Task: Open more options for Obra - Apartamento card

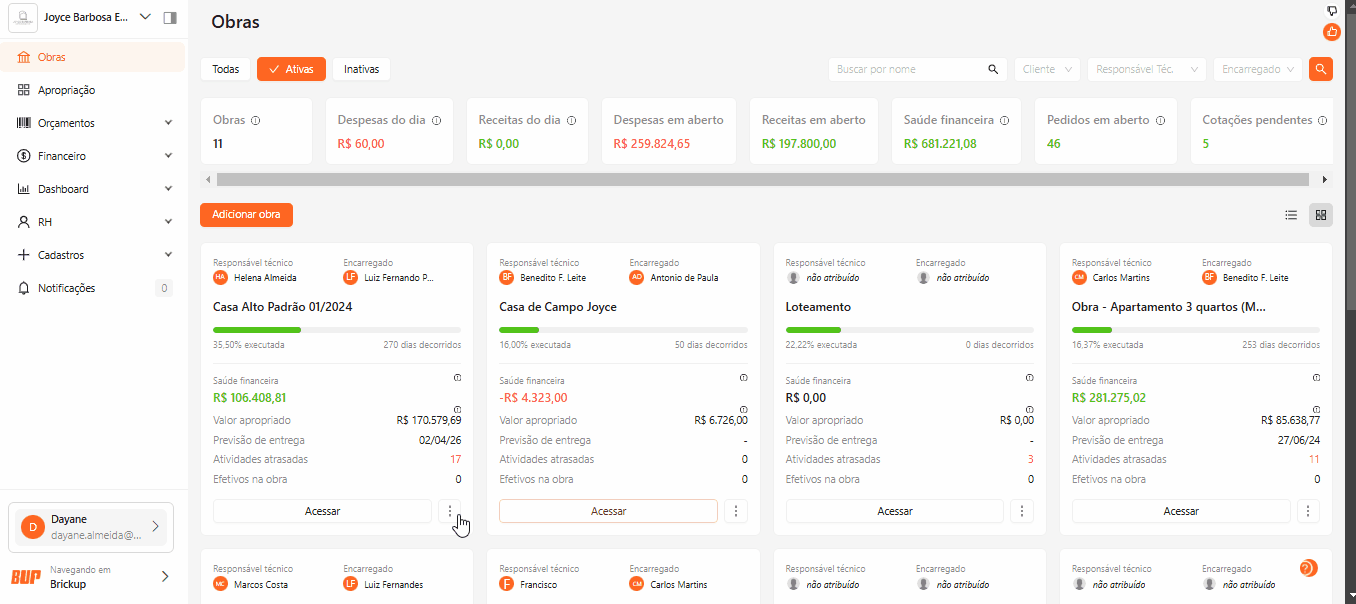Action: [x=1308, y=511]
